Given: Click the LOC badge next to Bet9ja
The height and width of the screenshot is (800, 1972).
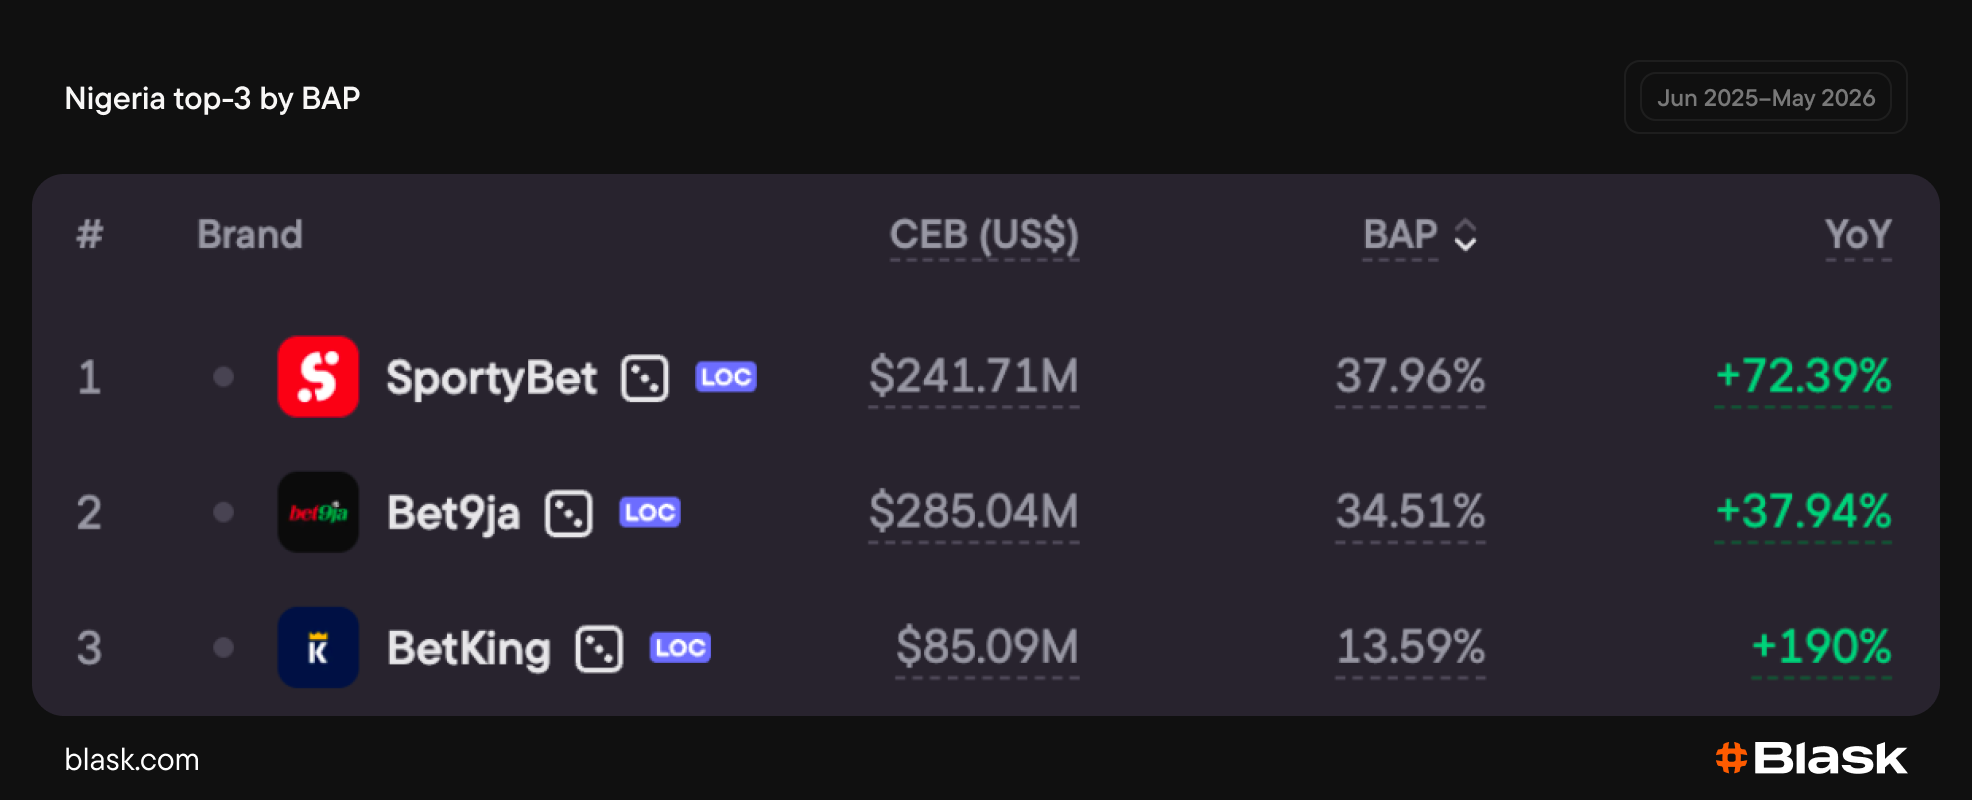Looking at the screenshot, I should (650, 513).
